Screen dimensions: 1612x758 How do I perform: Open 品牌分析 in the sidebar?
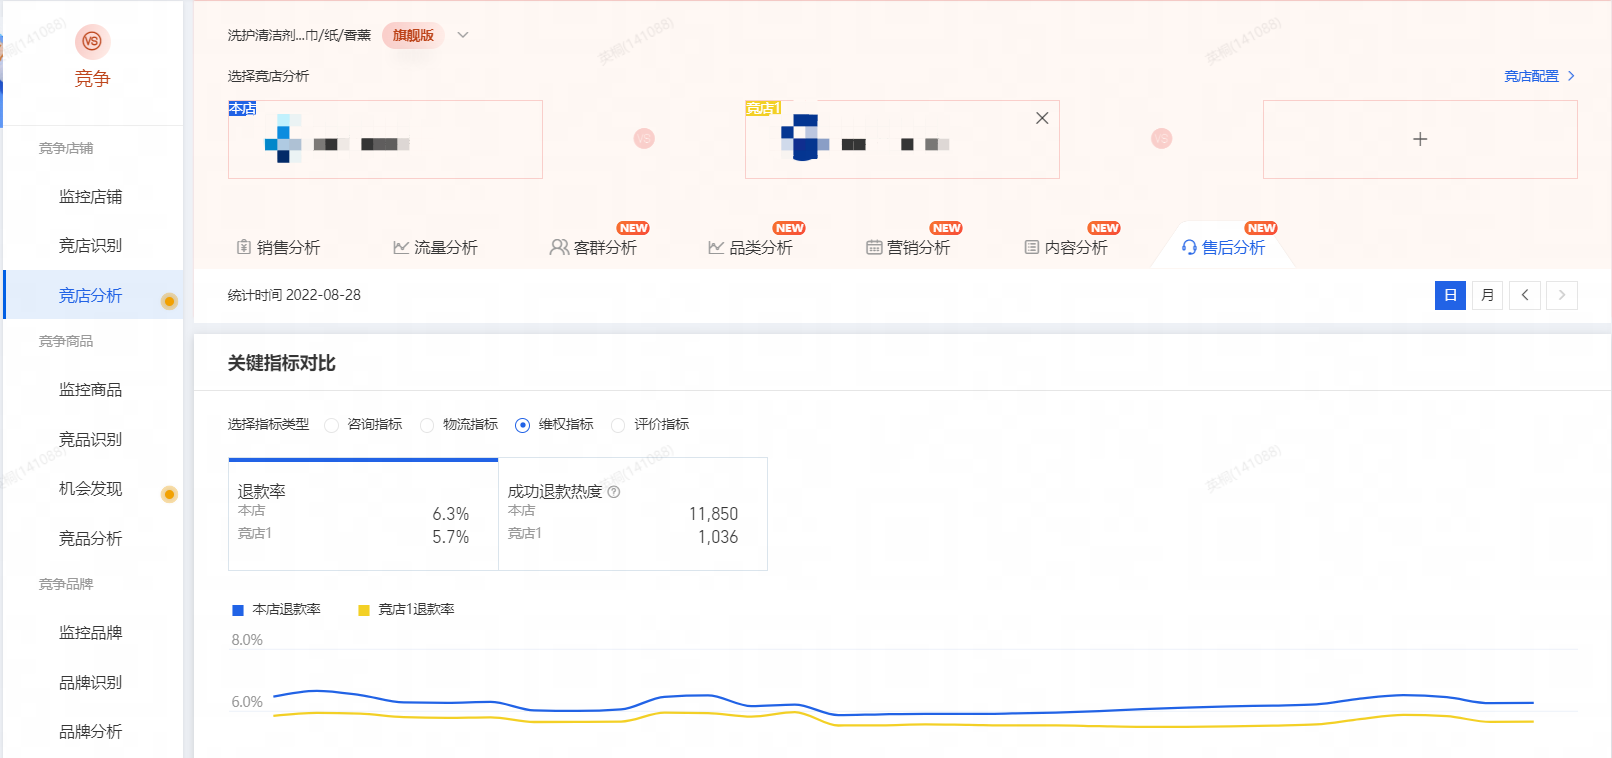[91, 731]
